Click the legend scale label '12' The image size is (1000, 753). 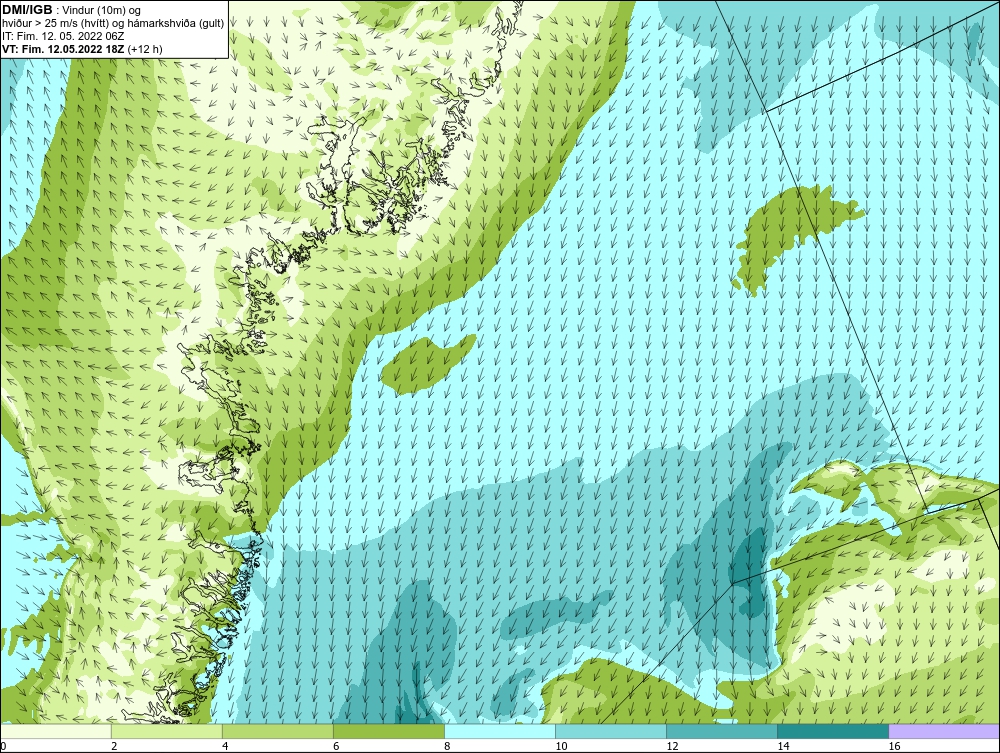pos(672,747)
